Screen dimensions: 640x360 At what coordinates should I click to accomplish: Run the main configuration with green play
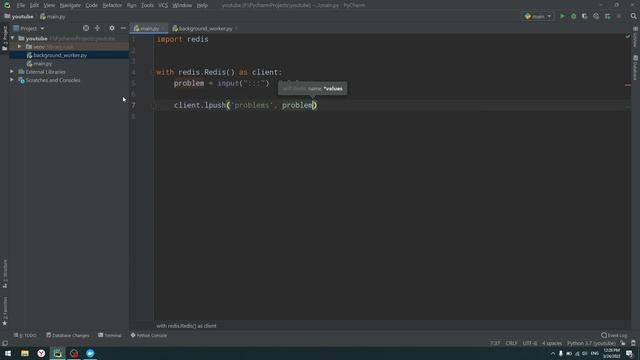pyautogui.click(x=562, y=16)
